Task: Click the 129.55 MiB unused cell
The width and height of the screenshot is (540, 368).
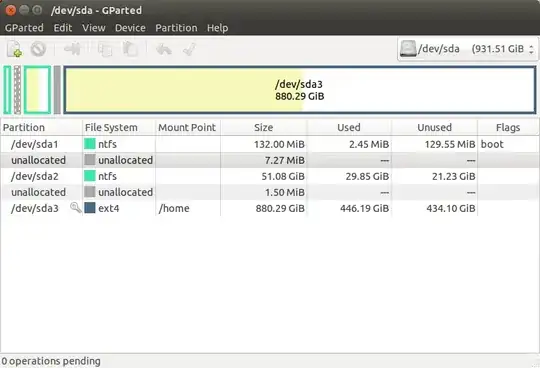Action: (x=450, y=144)
